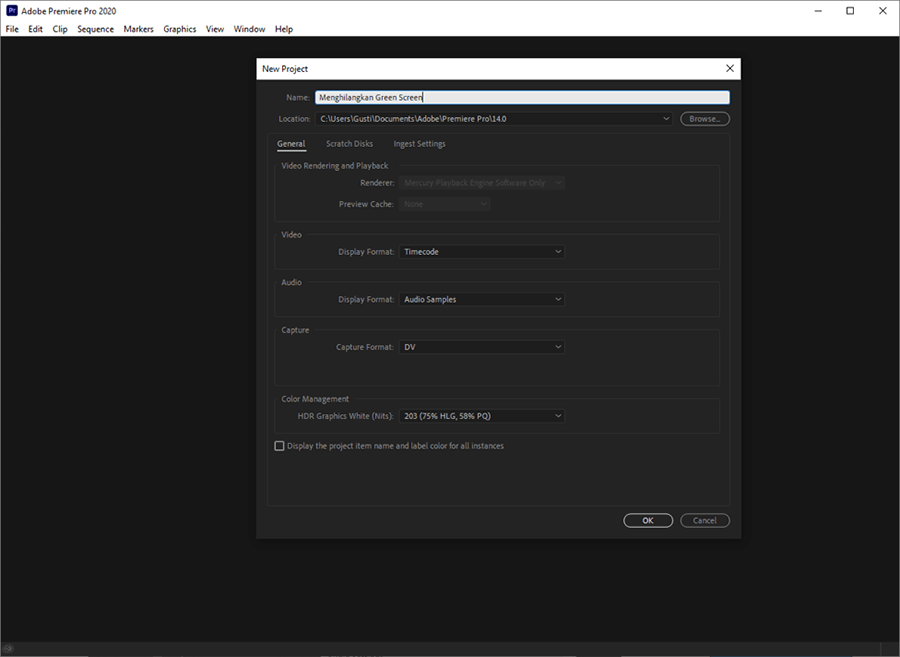
Task: Click the disabled Renderer dropdown
Action: (x=482, y=183)
